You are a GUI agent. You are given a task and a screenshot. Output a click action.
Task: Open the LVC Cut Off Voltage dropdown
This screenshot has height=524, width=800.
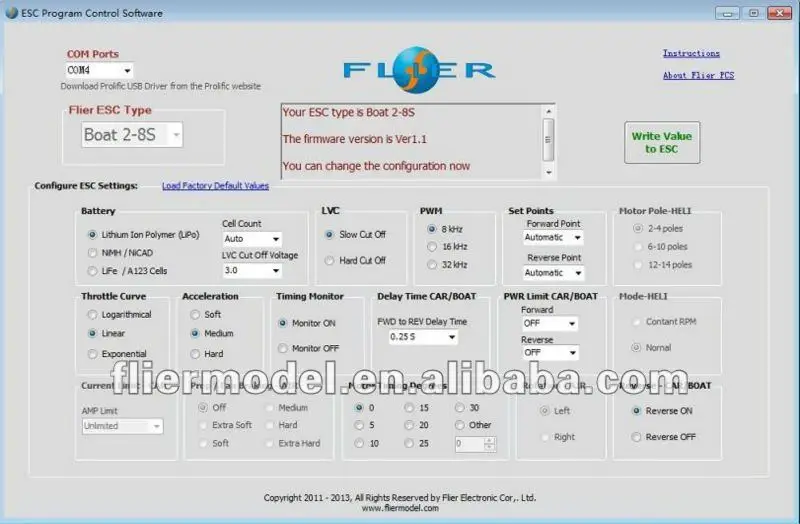(252, 270)
